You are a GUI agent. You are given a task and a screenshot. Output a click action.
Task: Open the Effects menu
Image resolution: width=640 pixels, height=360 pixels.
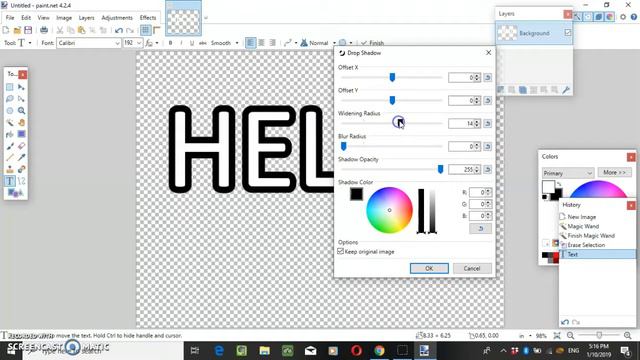point(148,18)
